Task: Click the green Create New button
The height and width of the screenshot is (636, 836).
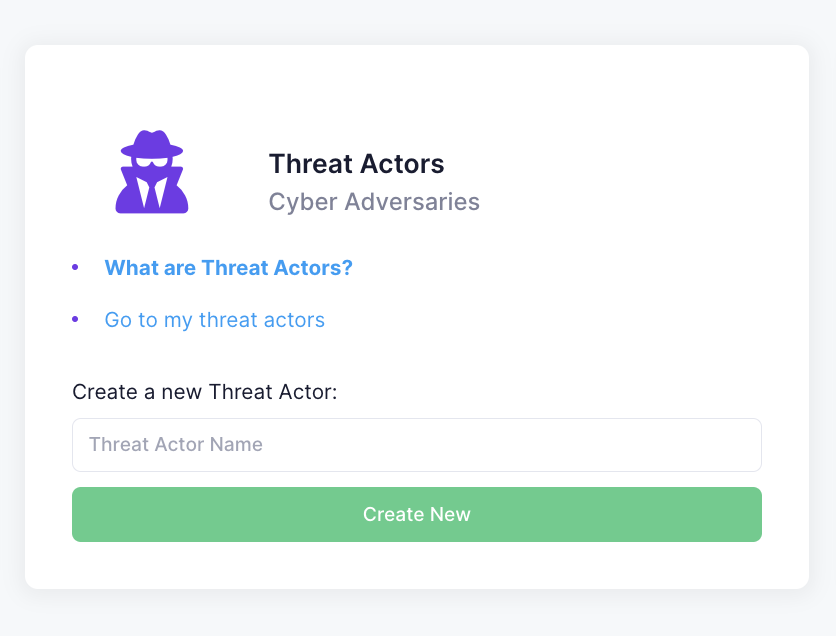Action: click(417, 514)
